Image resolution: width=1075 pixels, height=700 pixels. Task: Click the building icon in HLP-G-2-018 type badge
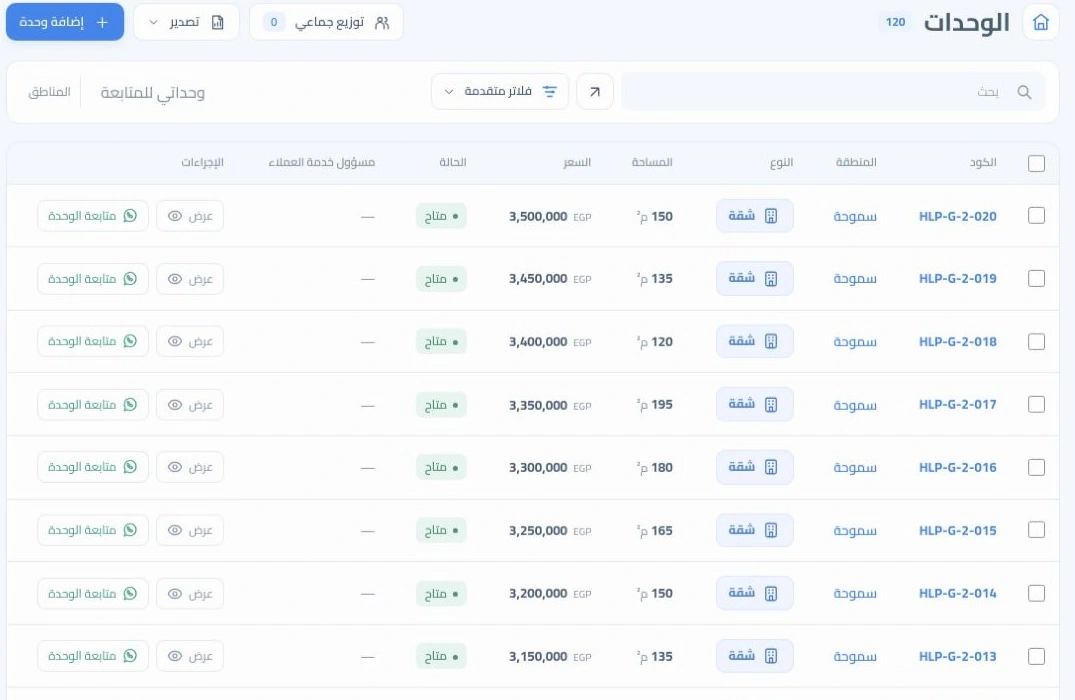(x=771, y=341)
